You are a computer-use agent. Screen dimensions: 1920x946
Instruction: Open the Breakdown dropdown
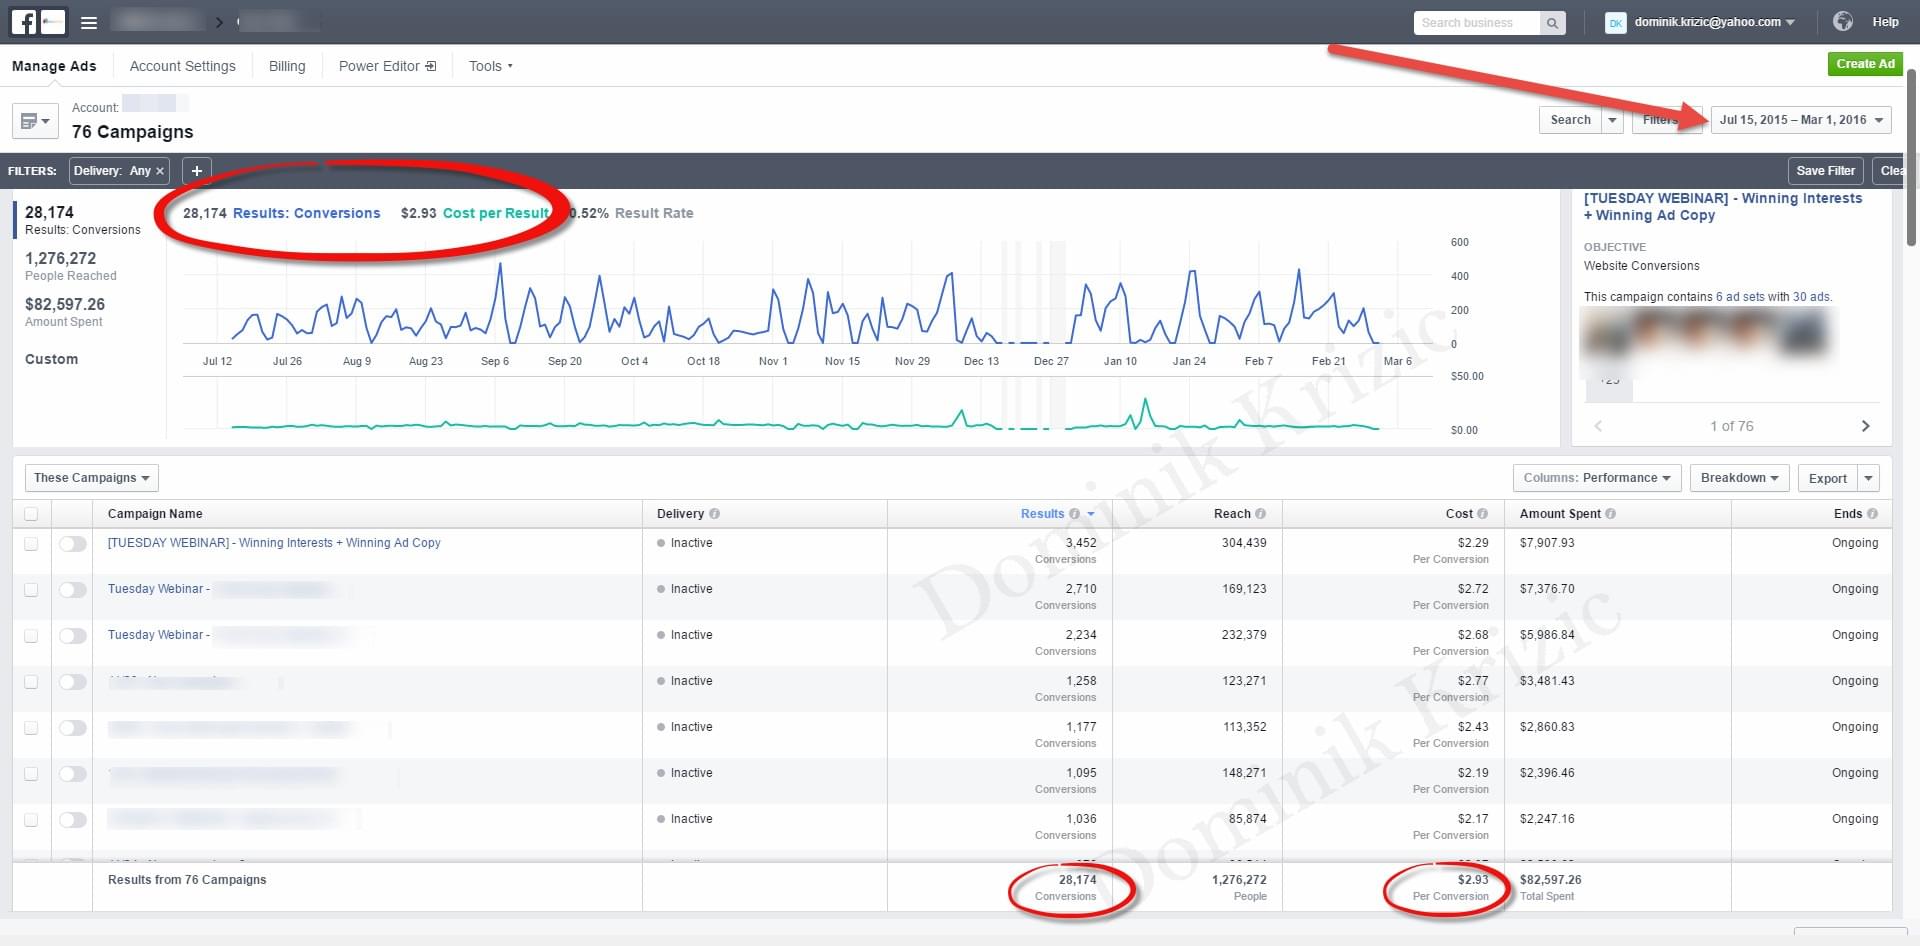[1739, 478]
